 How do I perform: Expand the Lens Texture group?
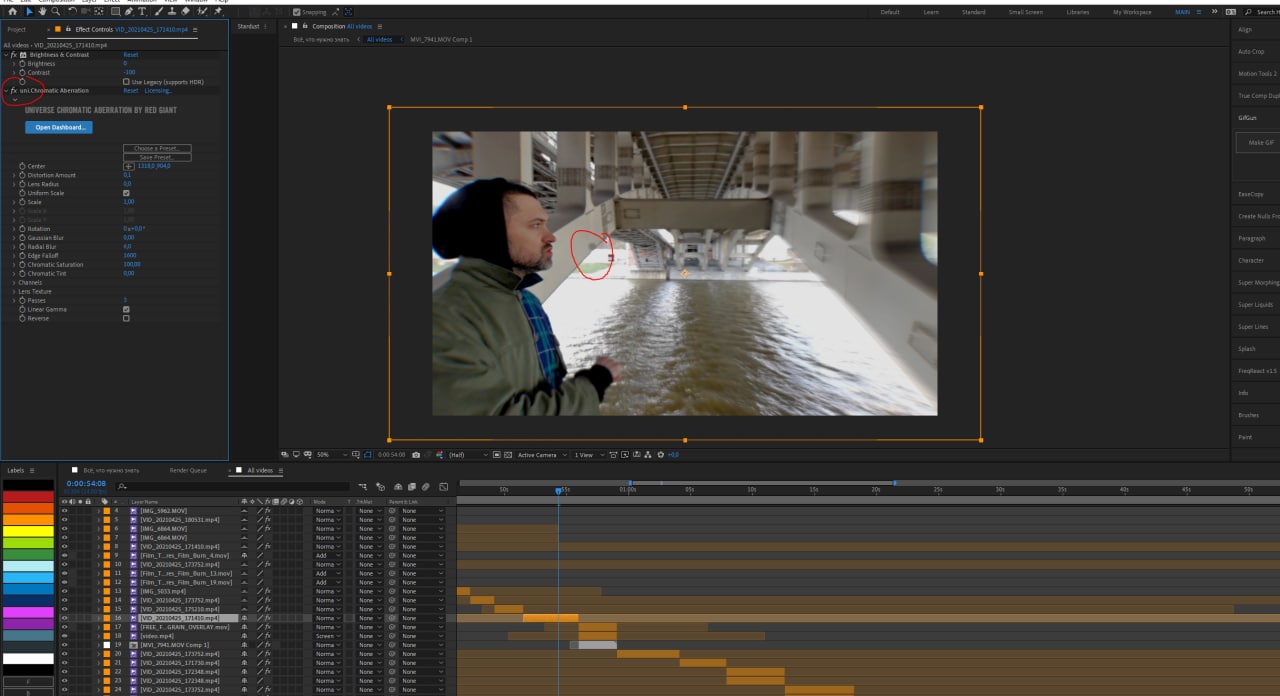[15, 291]
